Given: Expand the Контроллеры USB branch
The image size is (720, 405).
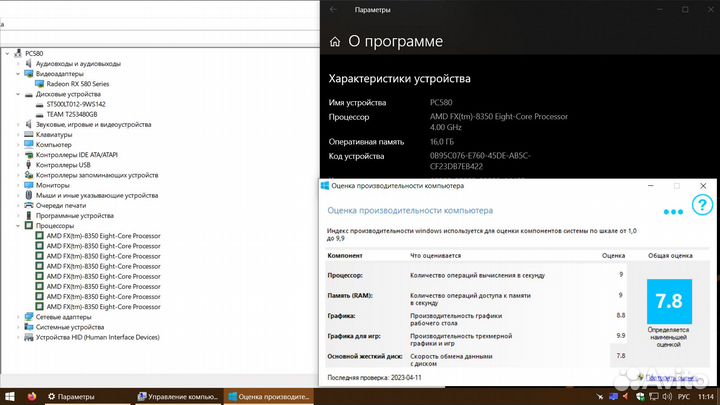Looking at the screenshot, I should (x=18, y=165).
